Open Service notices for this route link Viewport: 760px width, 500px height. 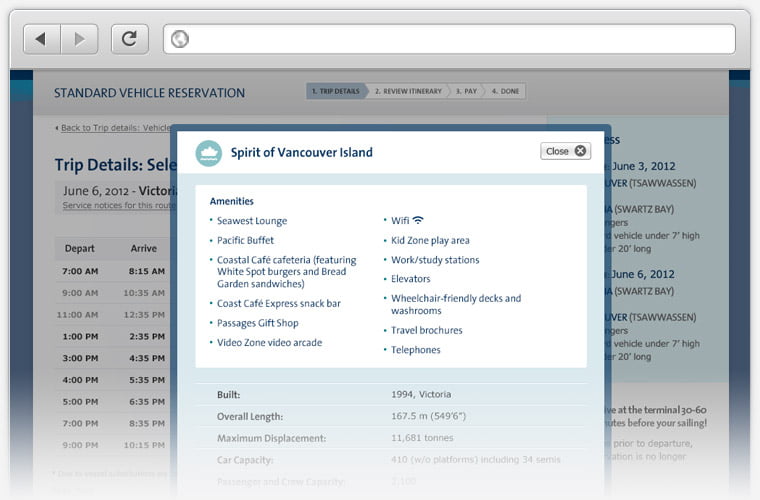pyautogui.click(x=118, y=205)
